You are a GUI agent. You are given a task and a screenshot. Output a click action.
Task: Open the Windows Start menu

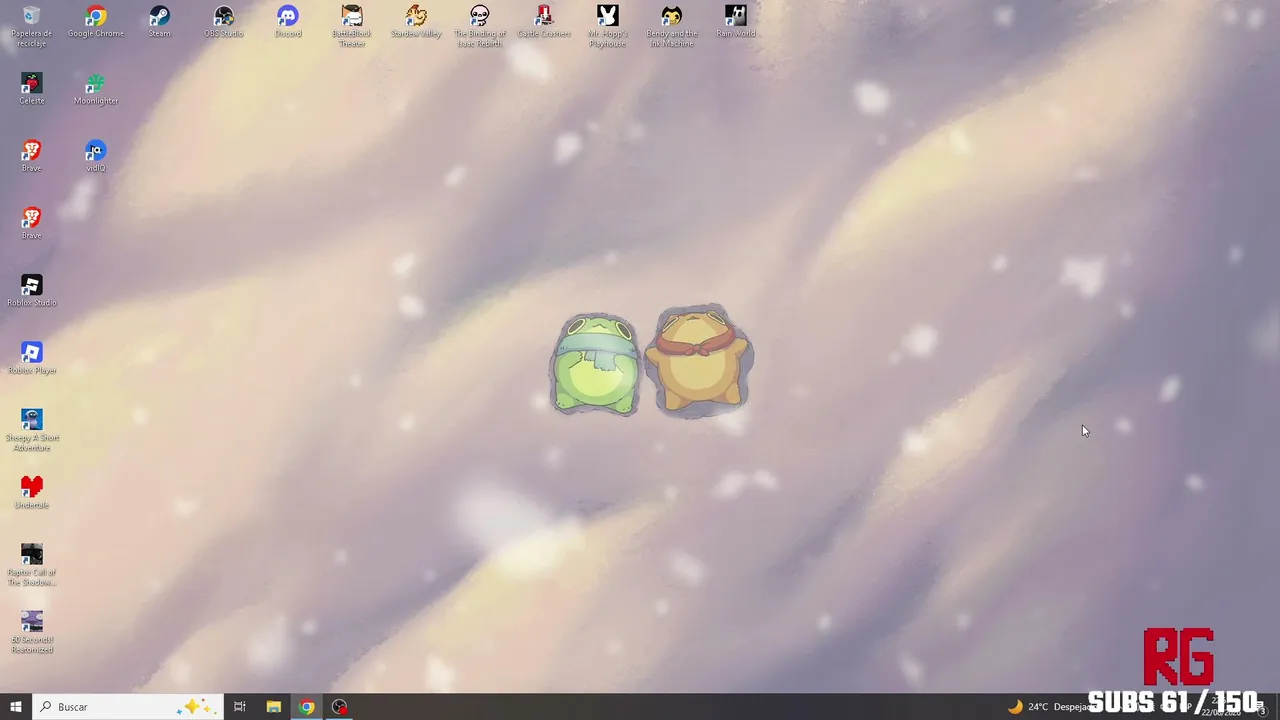[x=16, y=707]
